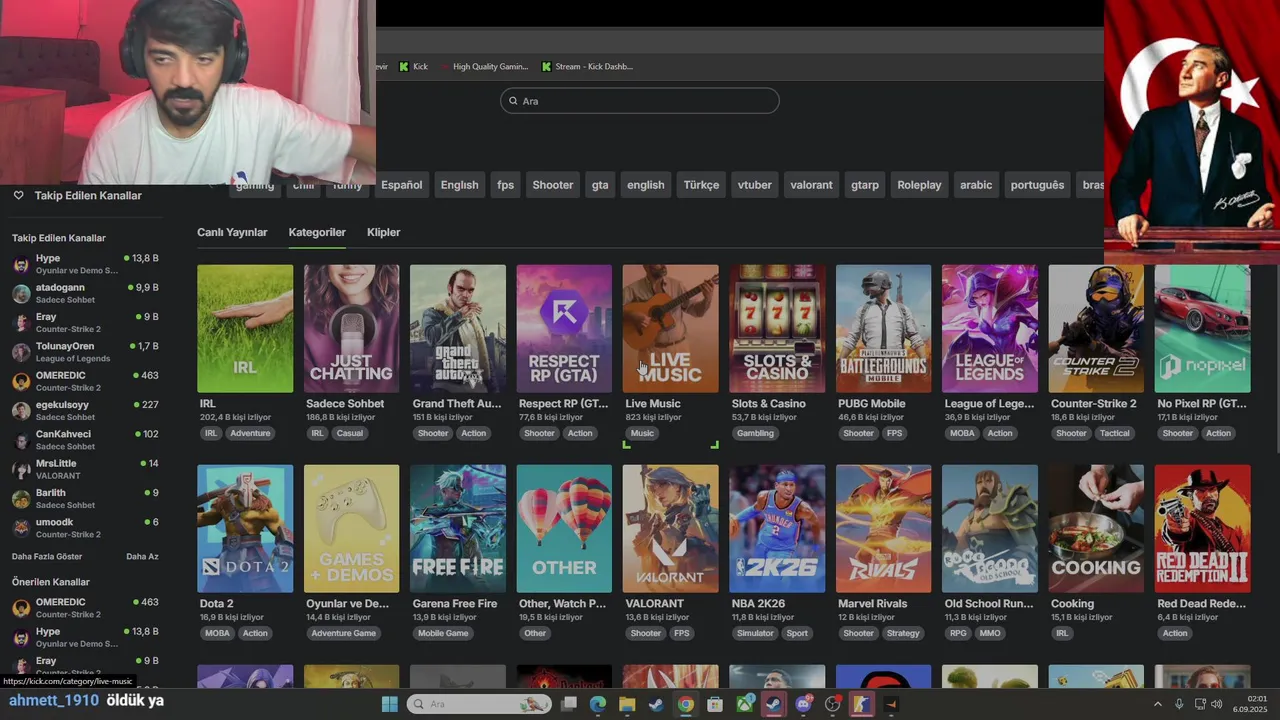Click the Ara search field on Kick

point(640,101)
